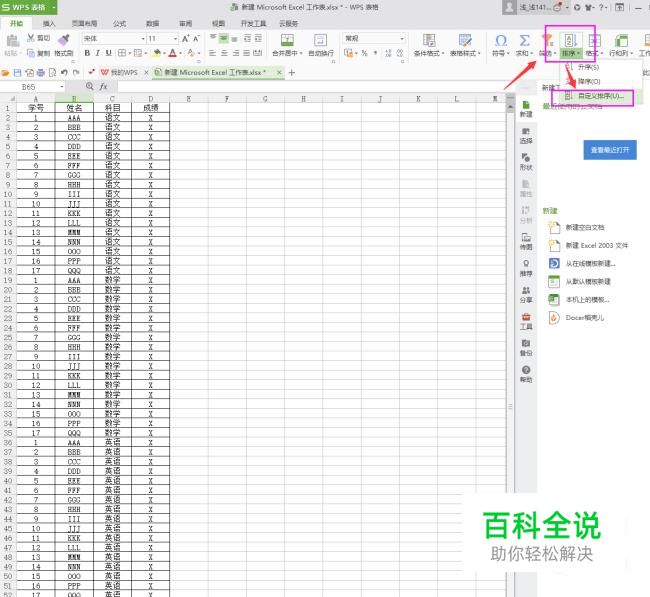650x597 pixels.
Task: Click the Sort (排序) A-Z icon
Action: pyautogui.click(x=571, y=41)
